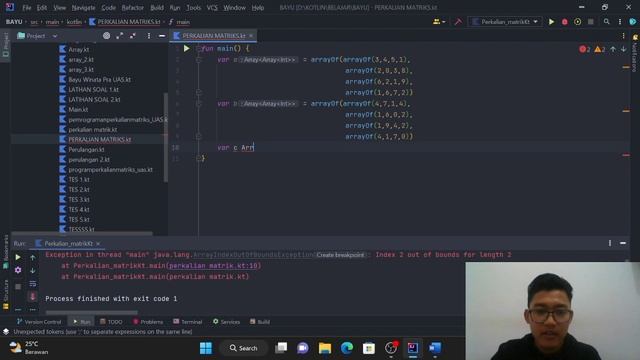Image resolution: width=640 pixels, height=360 pixels.
Task: Click the up stack trace arrow
Action: click(33, 257)
